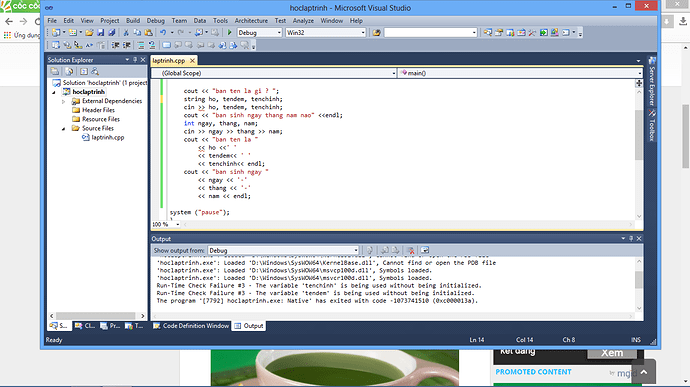Toggle word wrap in the Output toolbar

pos(425,251)
